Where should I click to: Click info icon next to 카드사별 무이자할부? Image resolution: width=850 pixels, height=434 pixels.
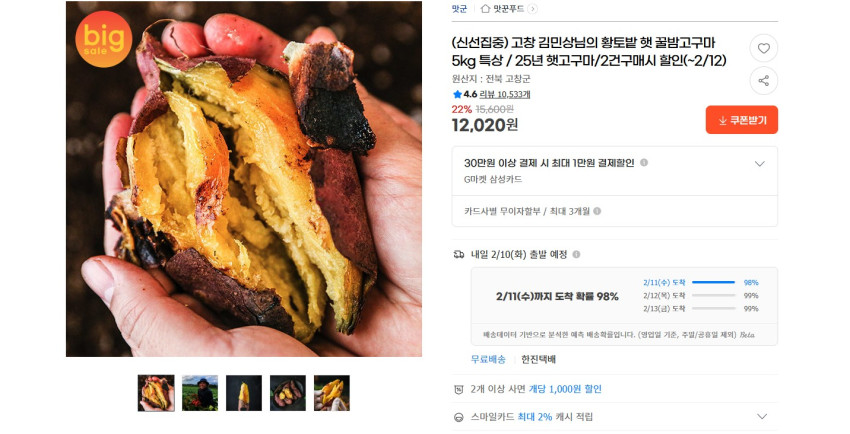[597, 211]
